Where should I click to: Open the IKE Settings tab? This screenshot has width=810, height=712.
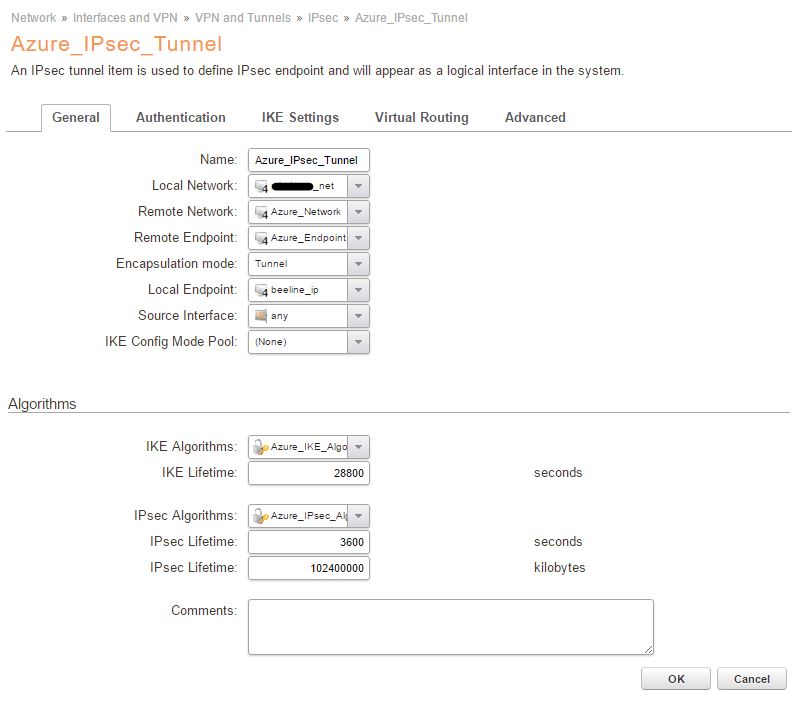[300, 118]
